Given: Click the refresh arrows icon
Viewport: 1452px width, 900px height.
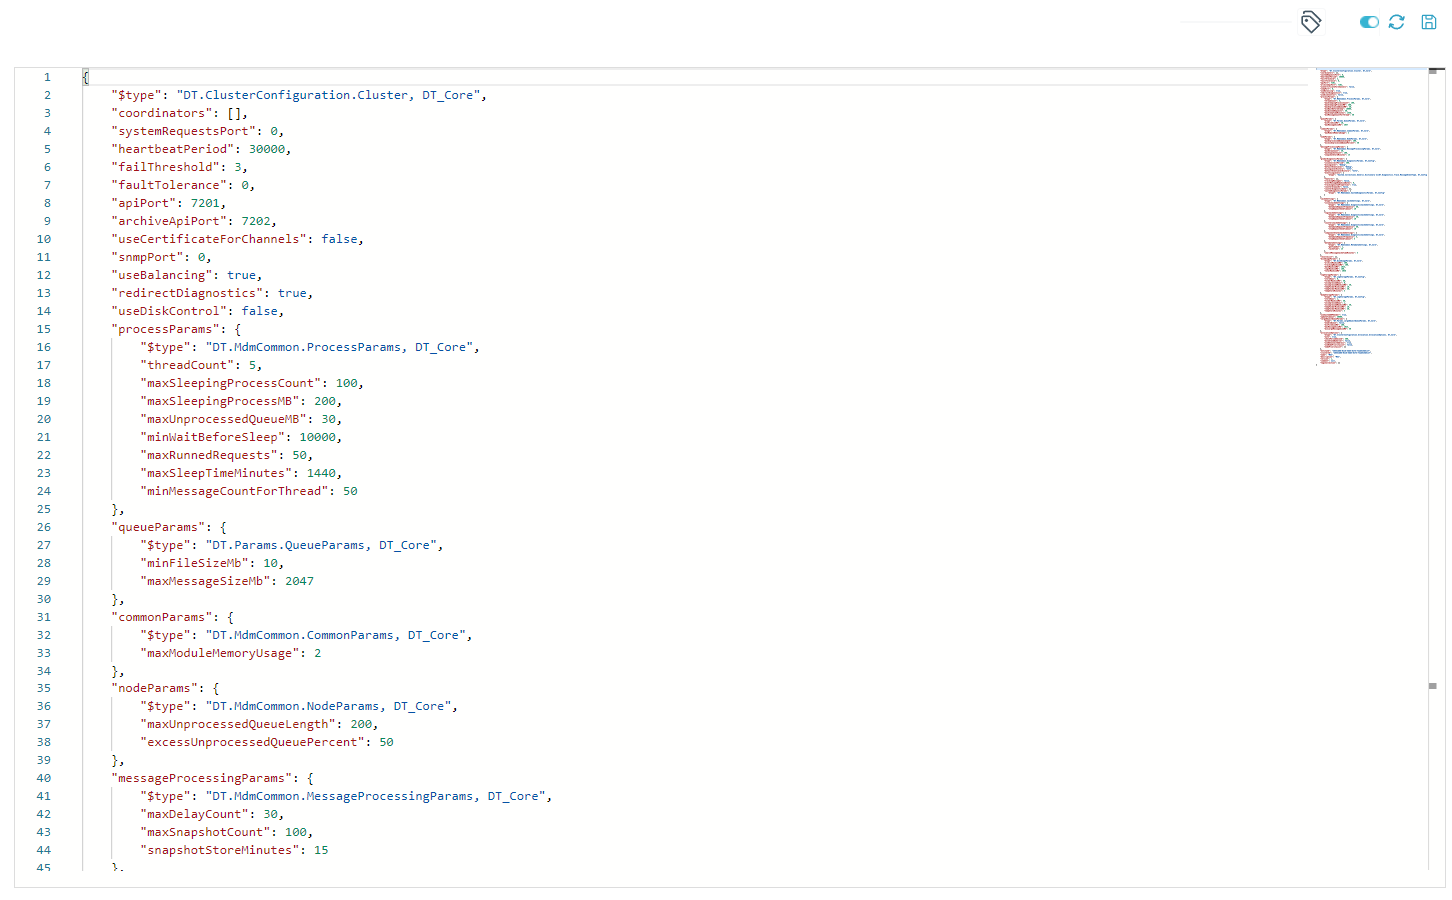Looking at the screenshot, I should (1397, 22).
